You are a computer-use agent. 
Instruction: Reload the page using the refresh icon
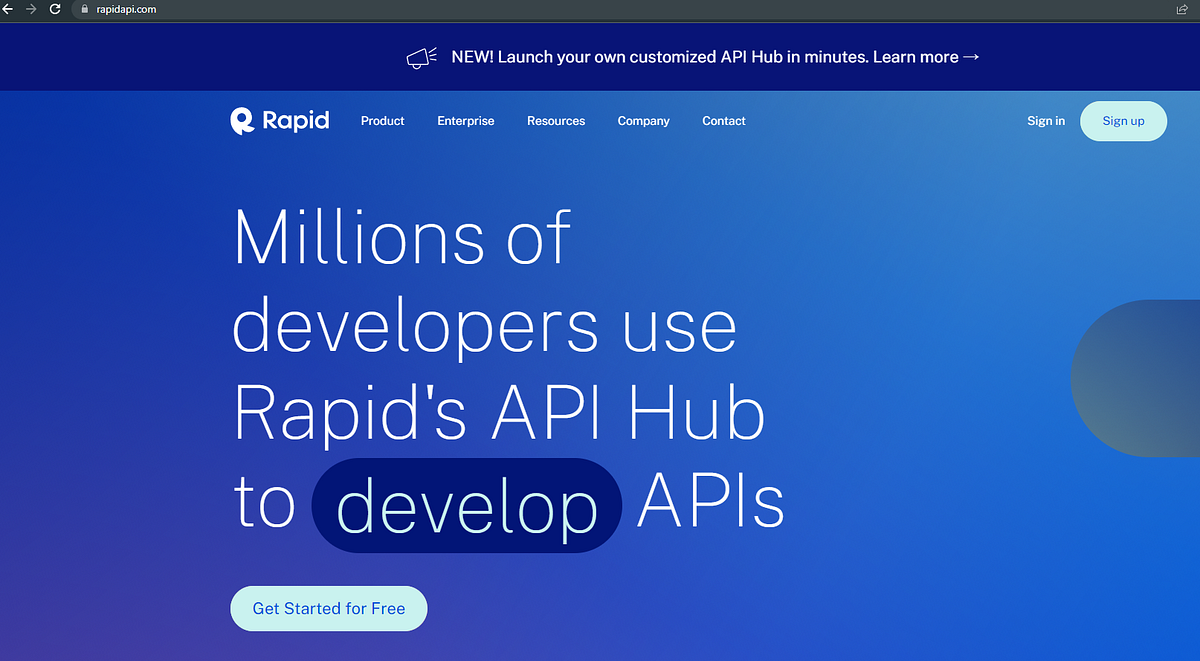pos(55,9)
